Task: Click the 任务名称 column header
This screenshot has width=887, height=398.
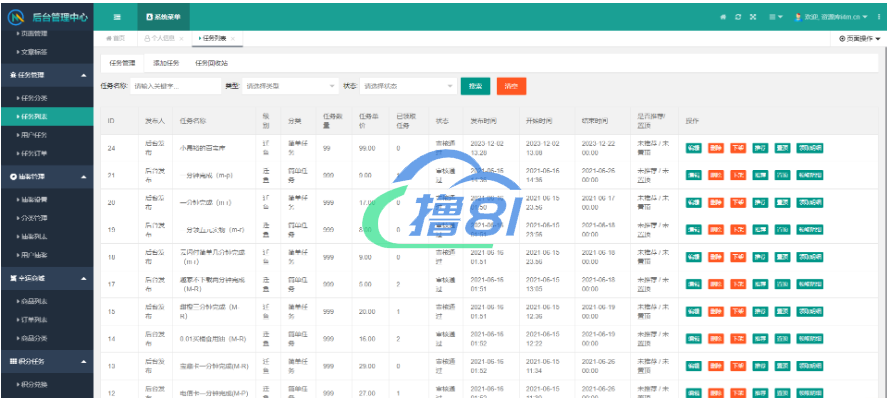Action: tap(192, 121)
